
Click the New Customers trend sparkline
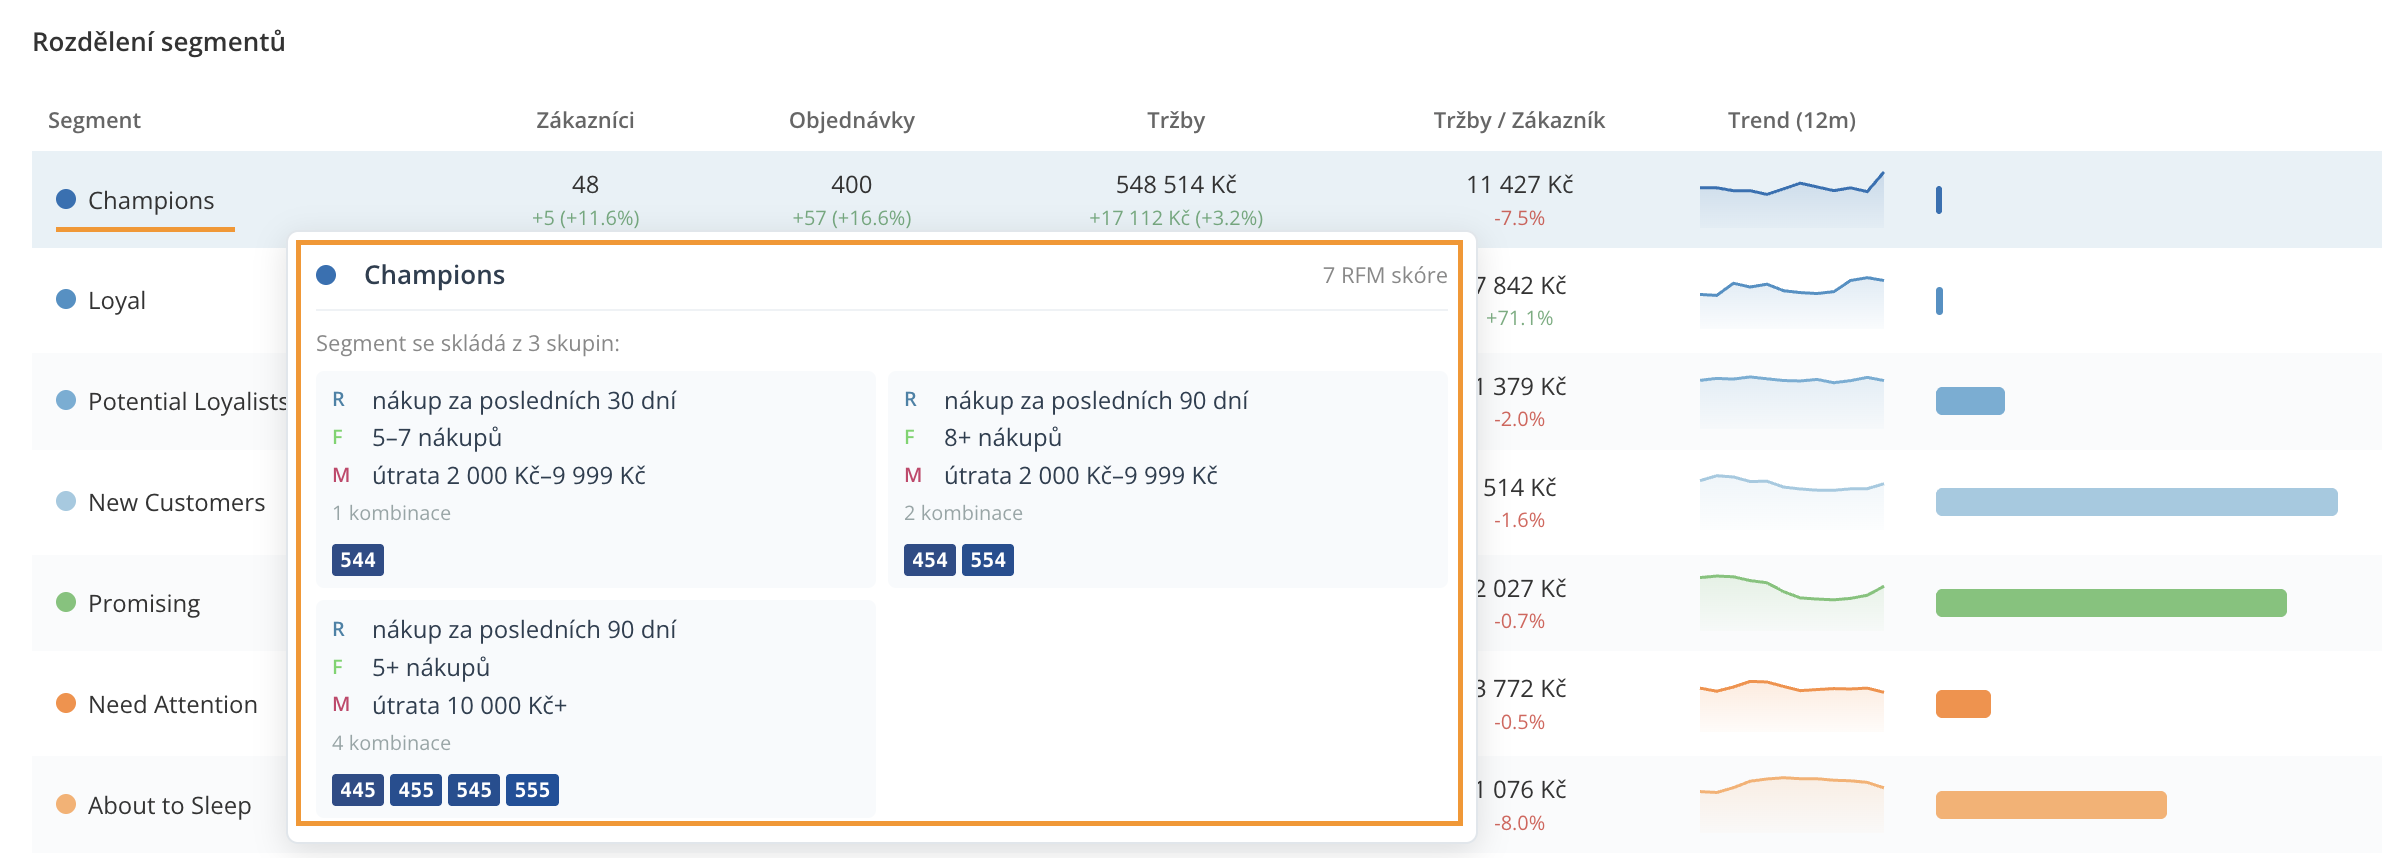[x=1792, y=502]
